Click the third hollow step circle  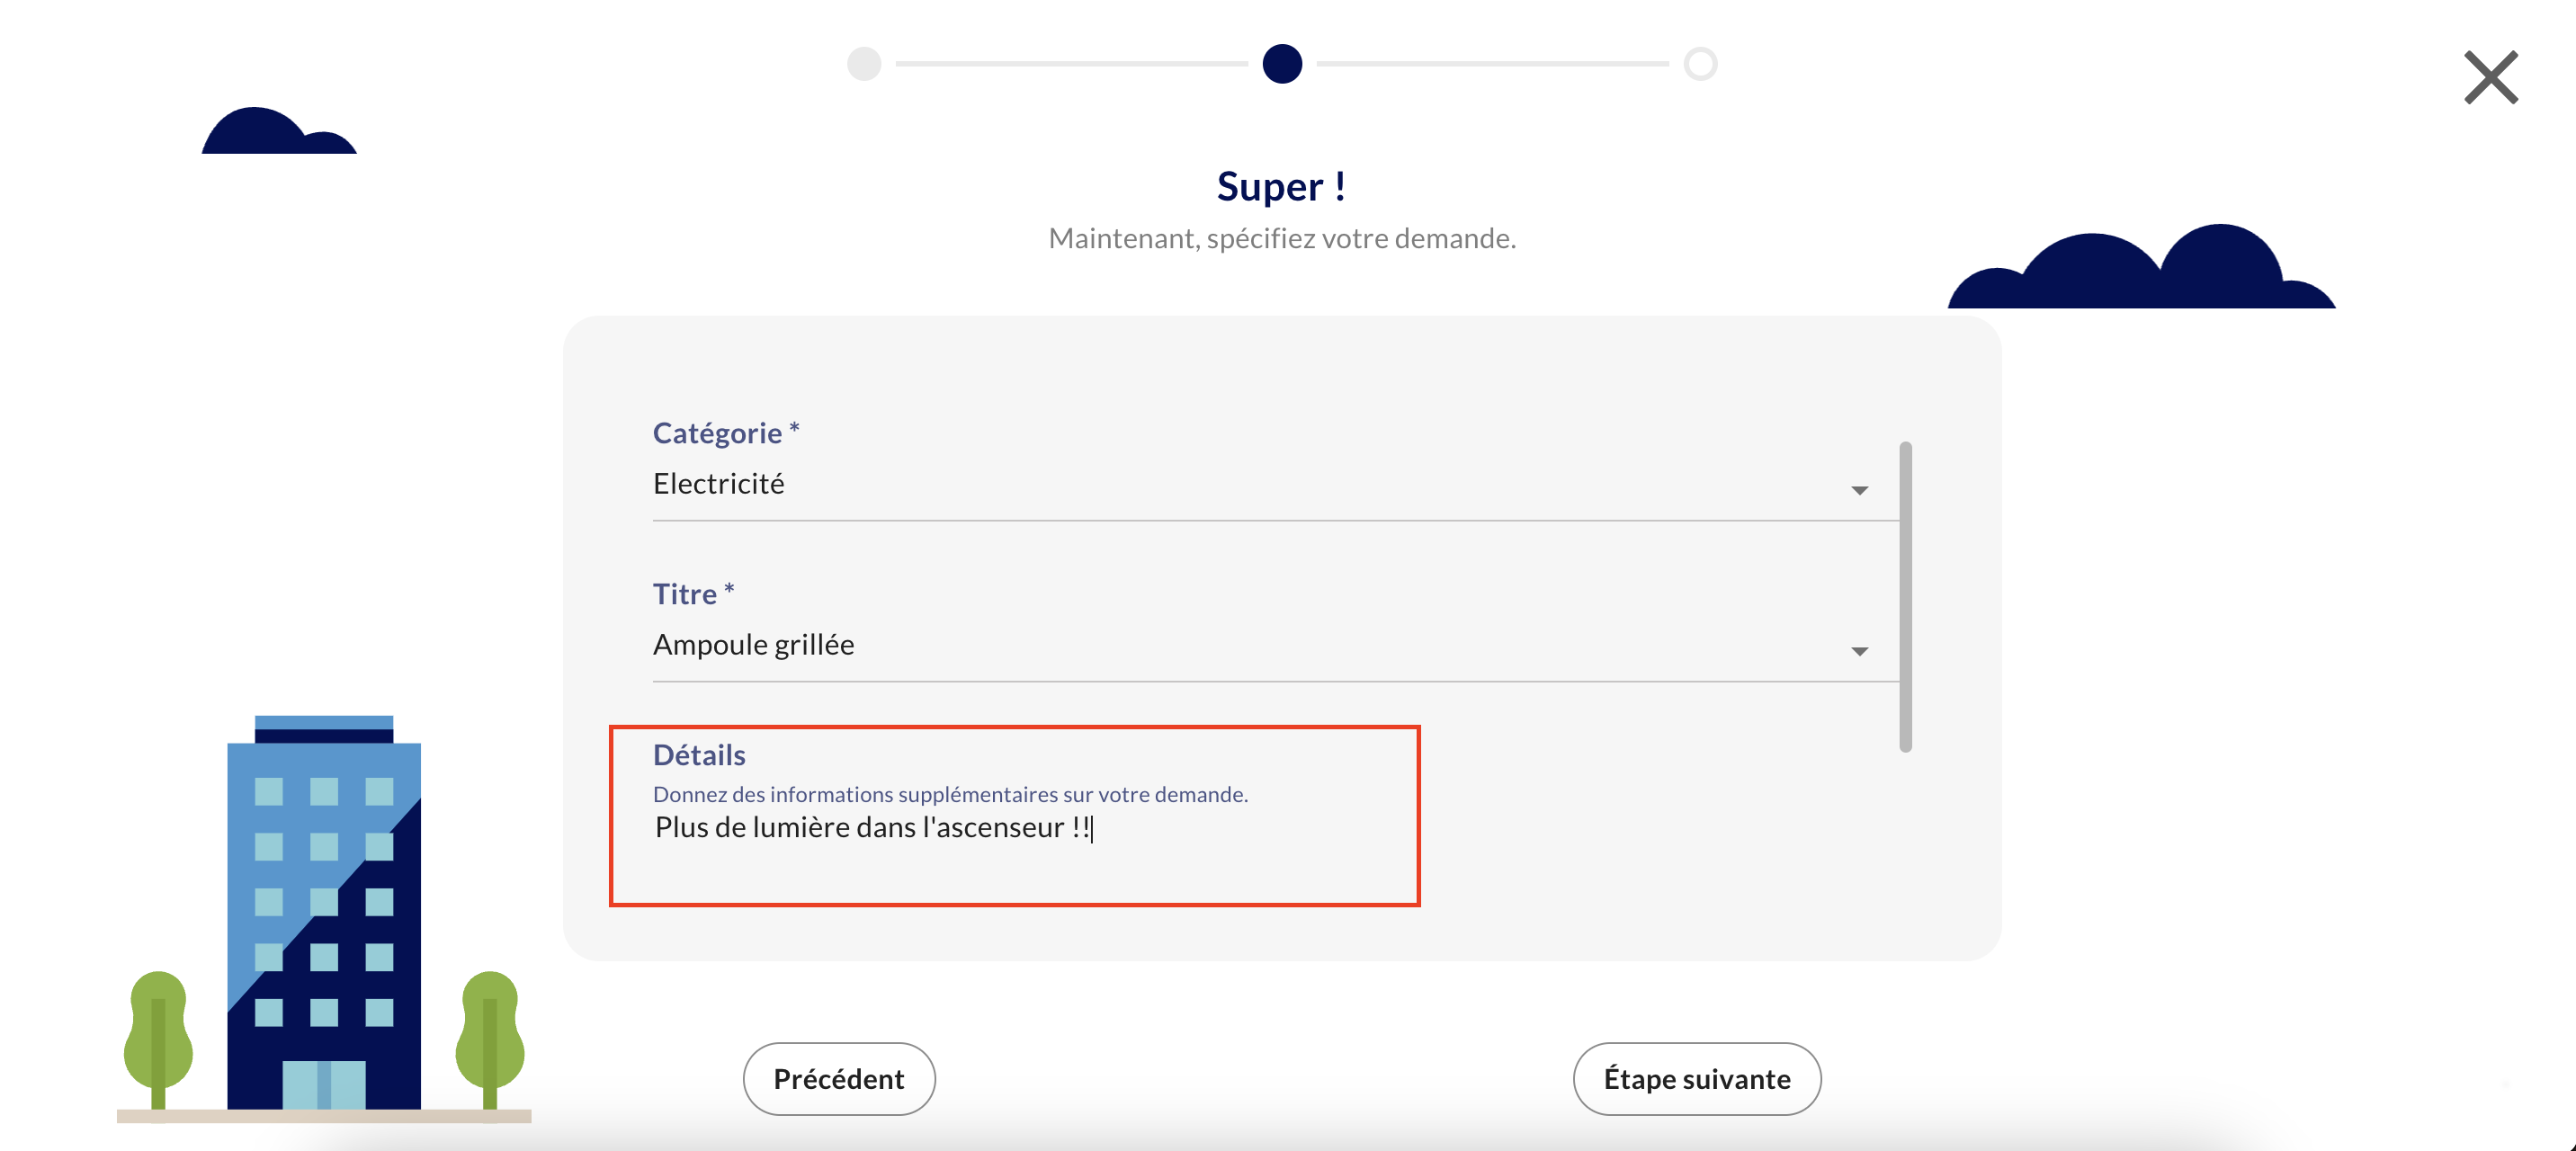pyautogui.click(x=1700, y=64)
